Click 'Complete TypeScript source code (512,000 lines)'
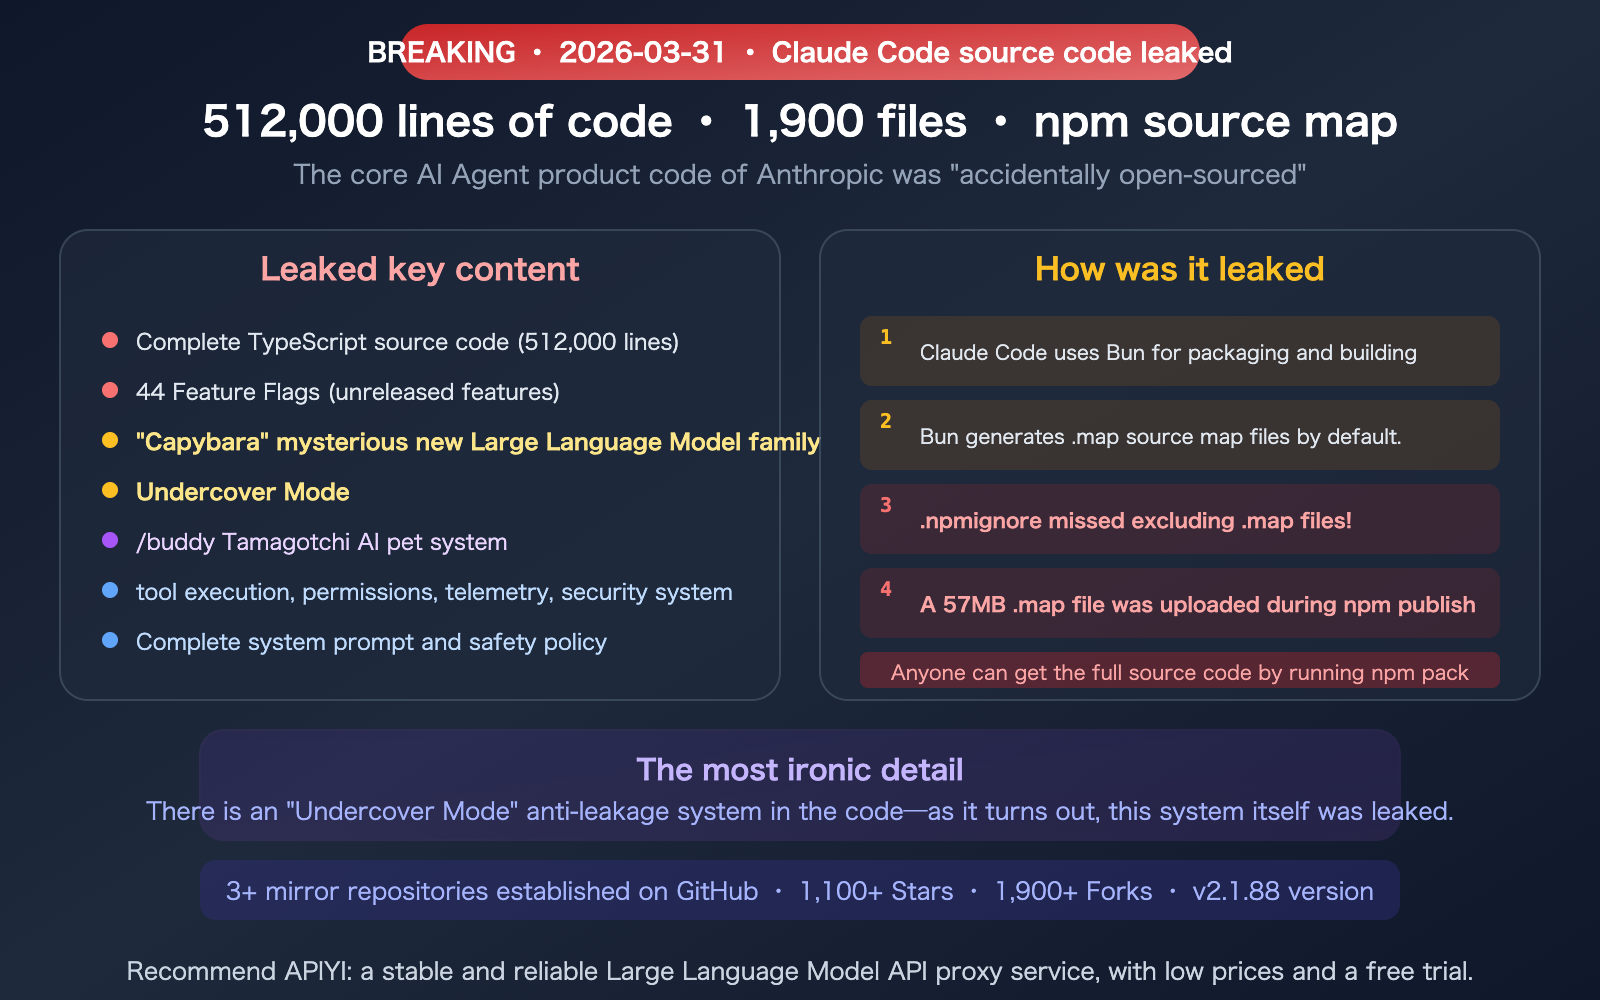1600x1000 pixels. pyautogui.click(x=407, y=342)
